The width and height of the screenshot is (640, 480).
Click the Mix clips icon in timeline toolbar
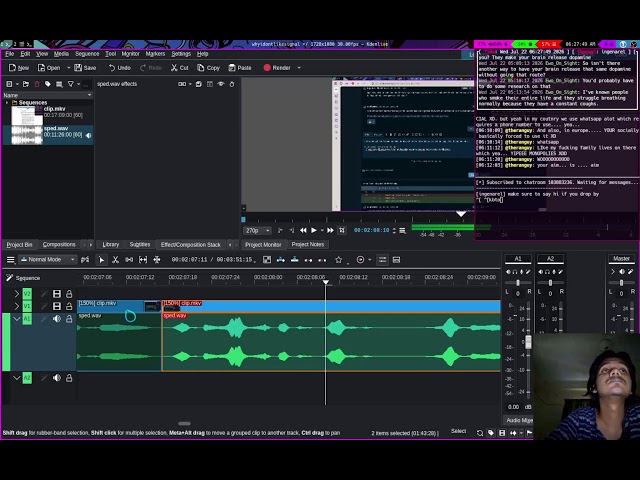(267, 260)
